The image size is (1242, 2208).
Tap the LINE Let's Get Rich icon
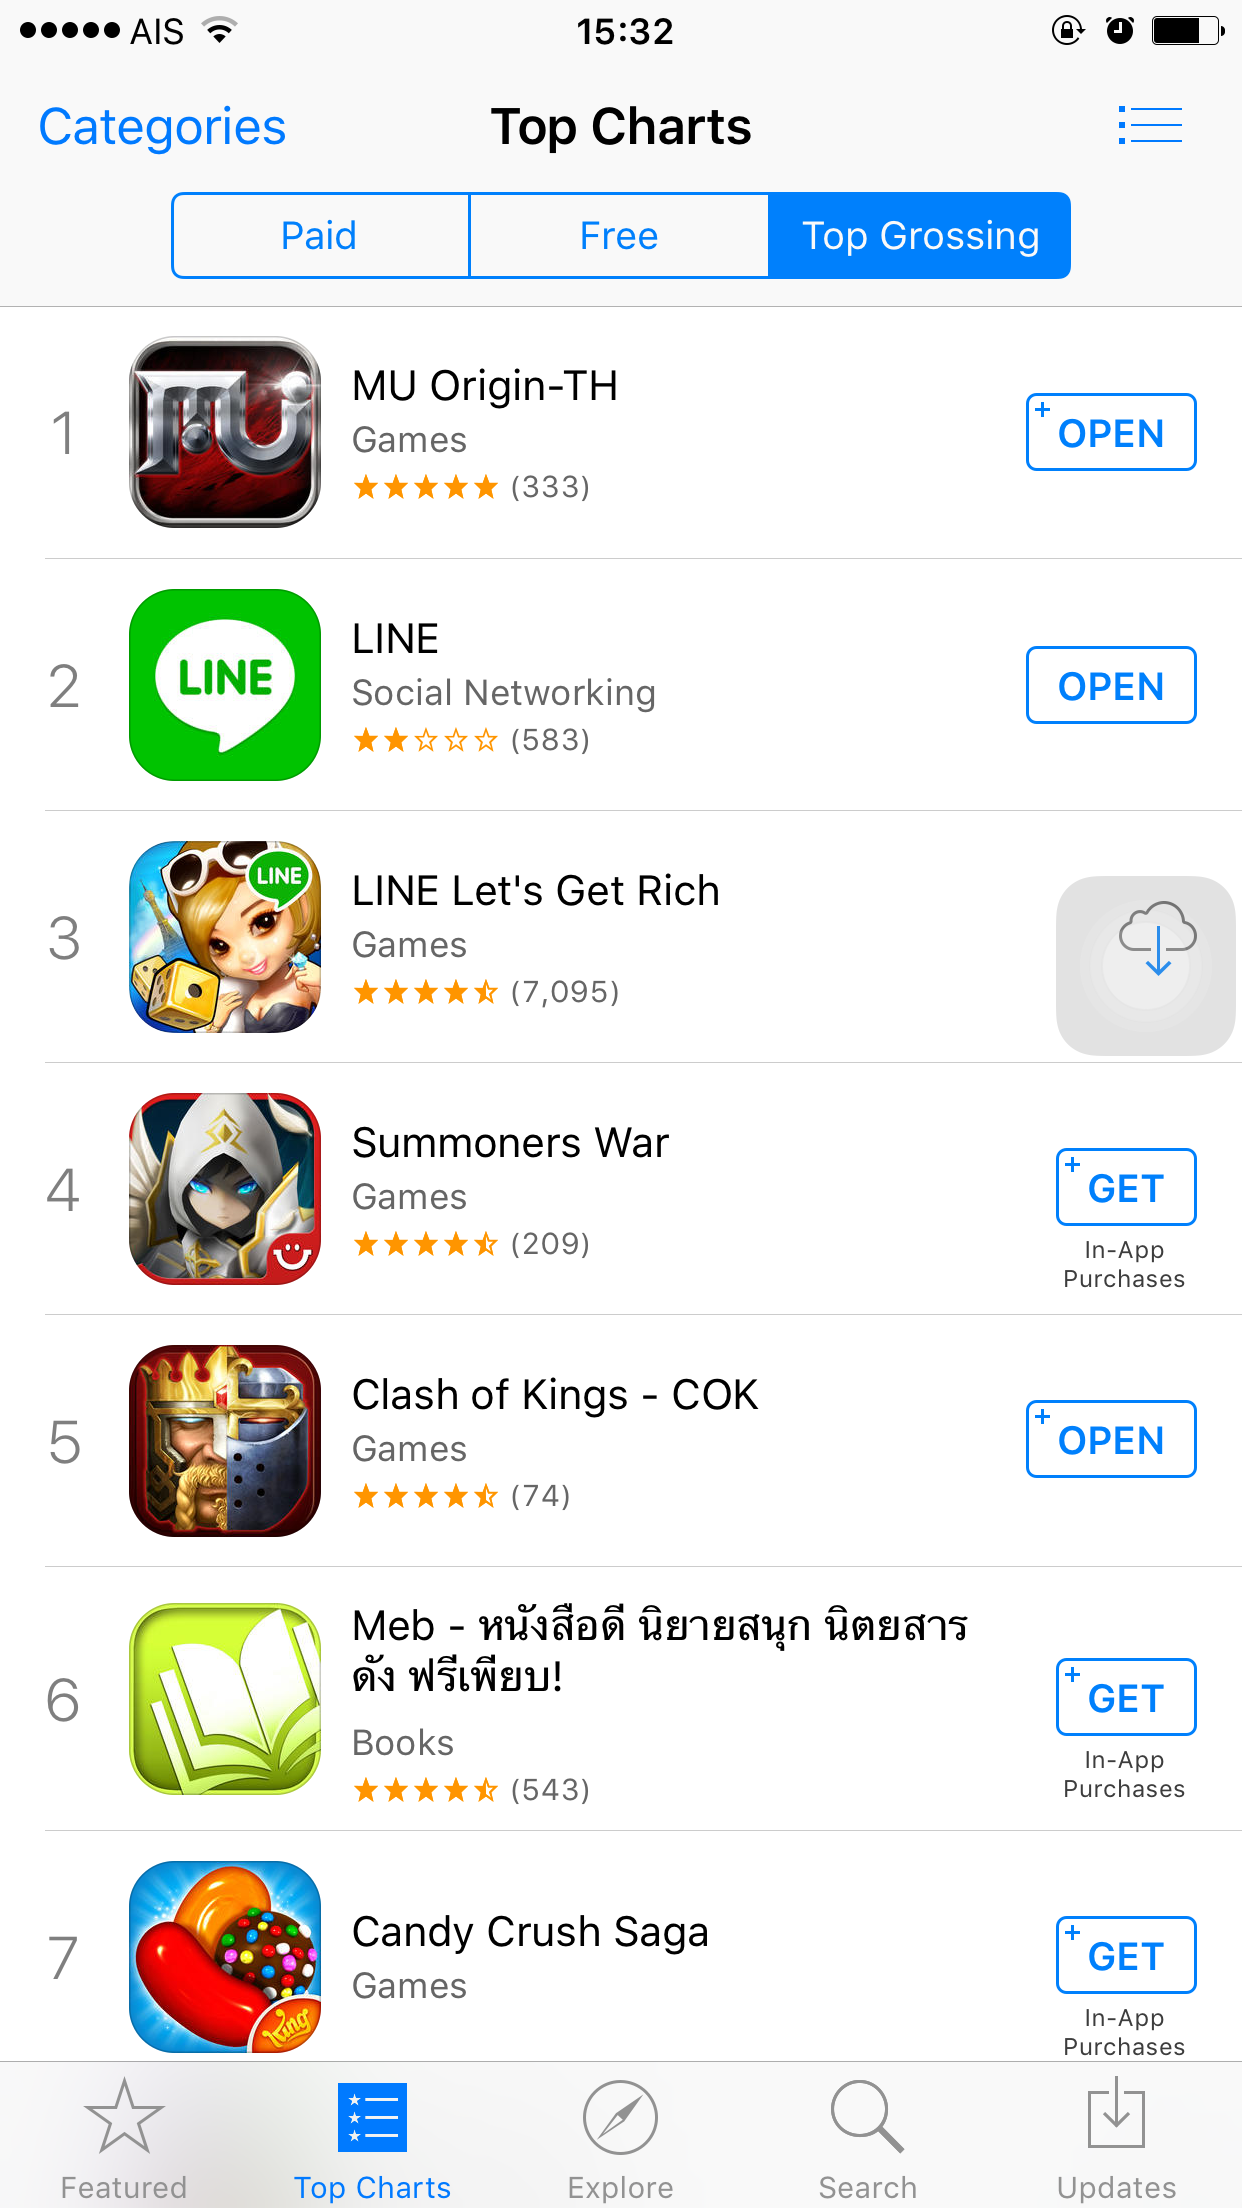pos(225,937)
